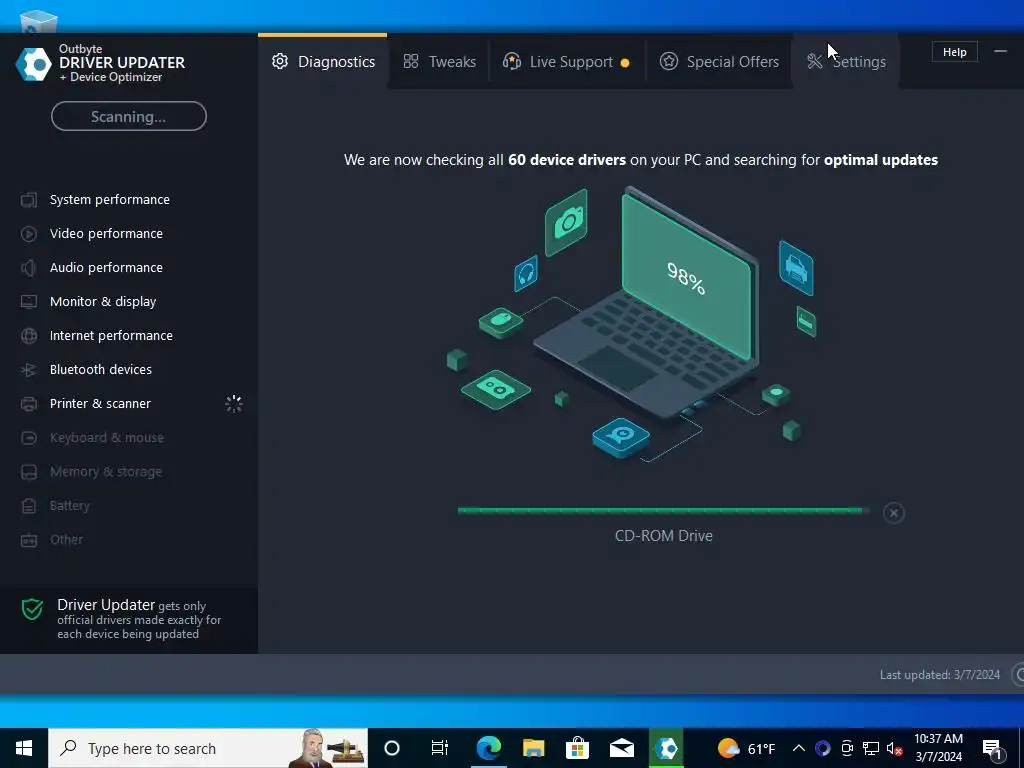The width and height of the screenshot is (1024, 768).
Task: Open the Live Support tab
Action: (567, 61)
